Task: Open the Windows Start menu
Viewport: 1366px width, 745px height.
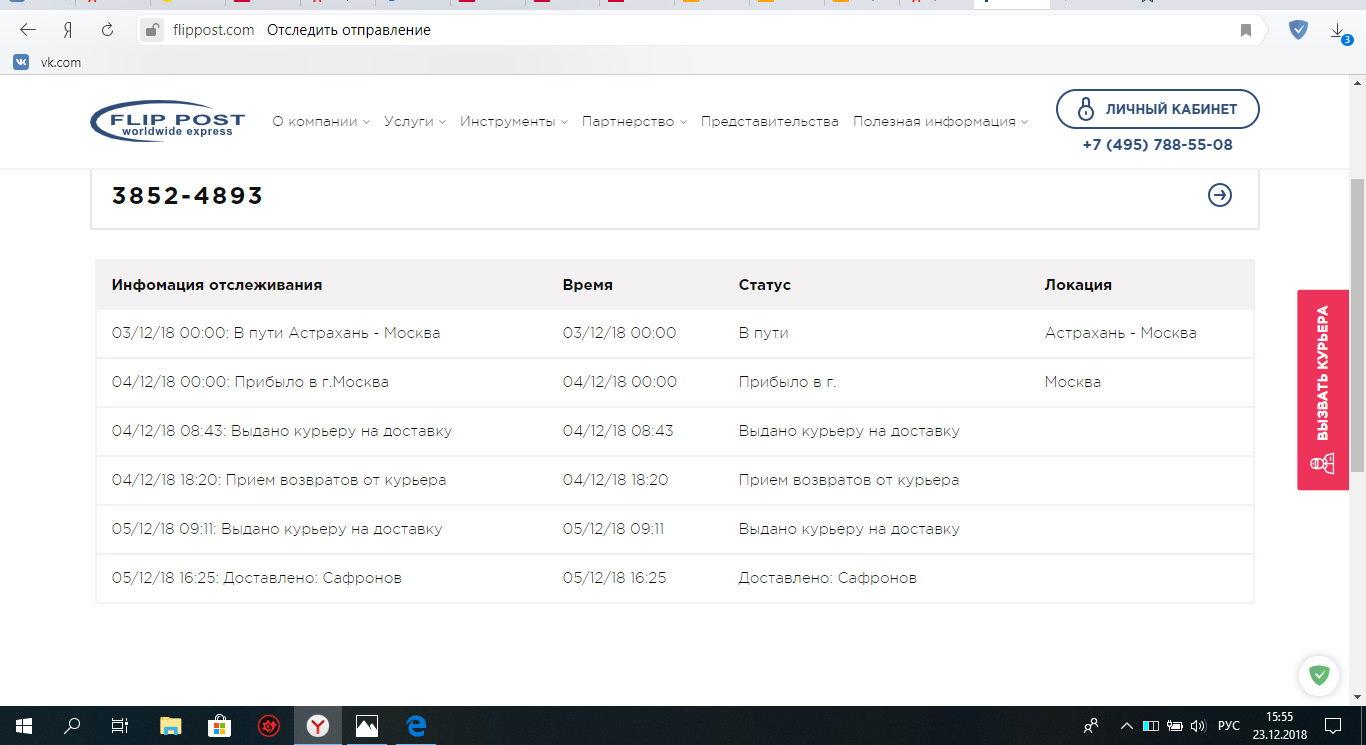Action: coord(23,726)
